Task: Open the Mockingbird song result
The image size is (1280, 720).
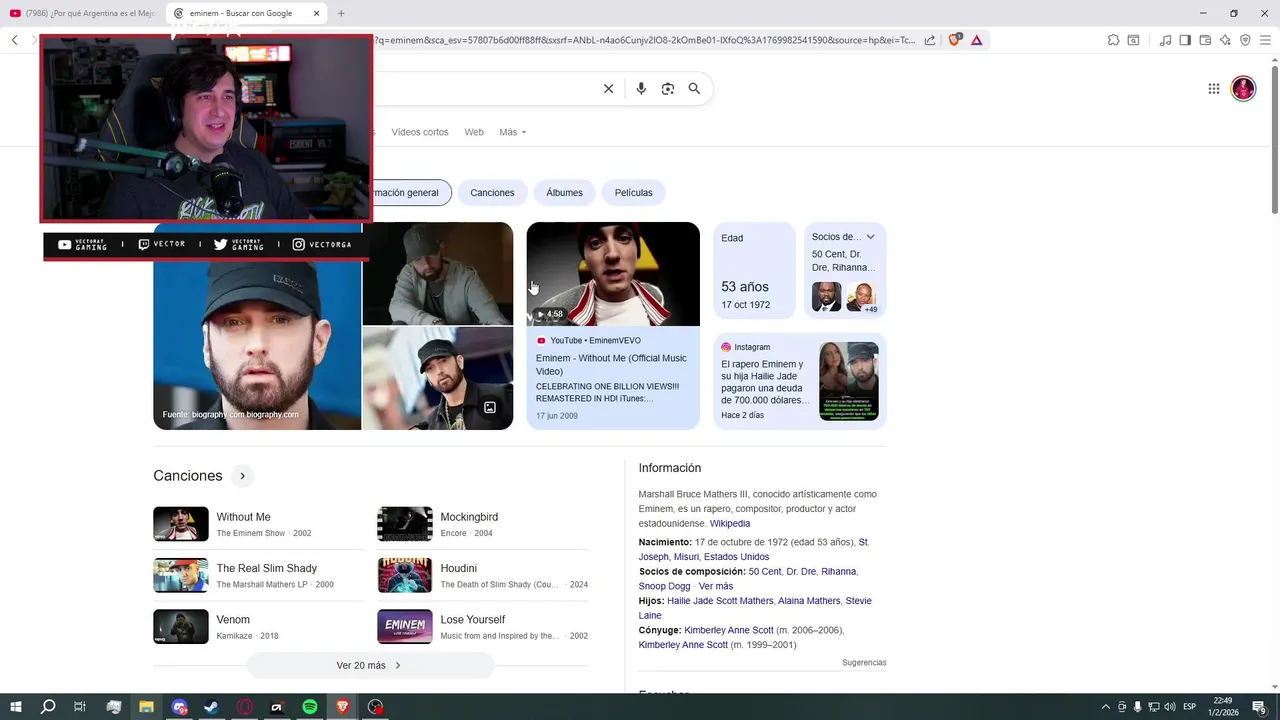Action: point(482,524)
